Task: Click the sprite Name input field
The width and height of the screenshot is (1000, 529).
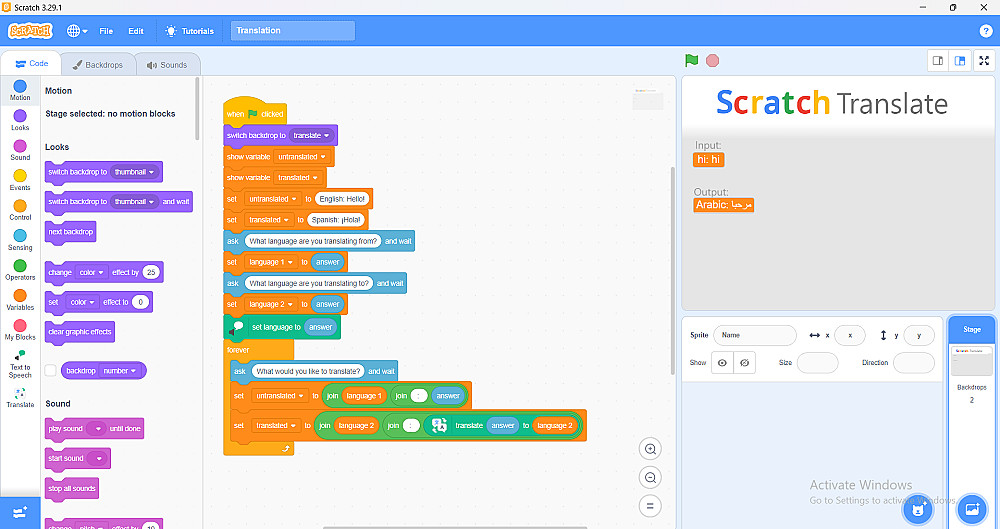Action: [754, 335]
